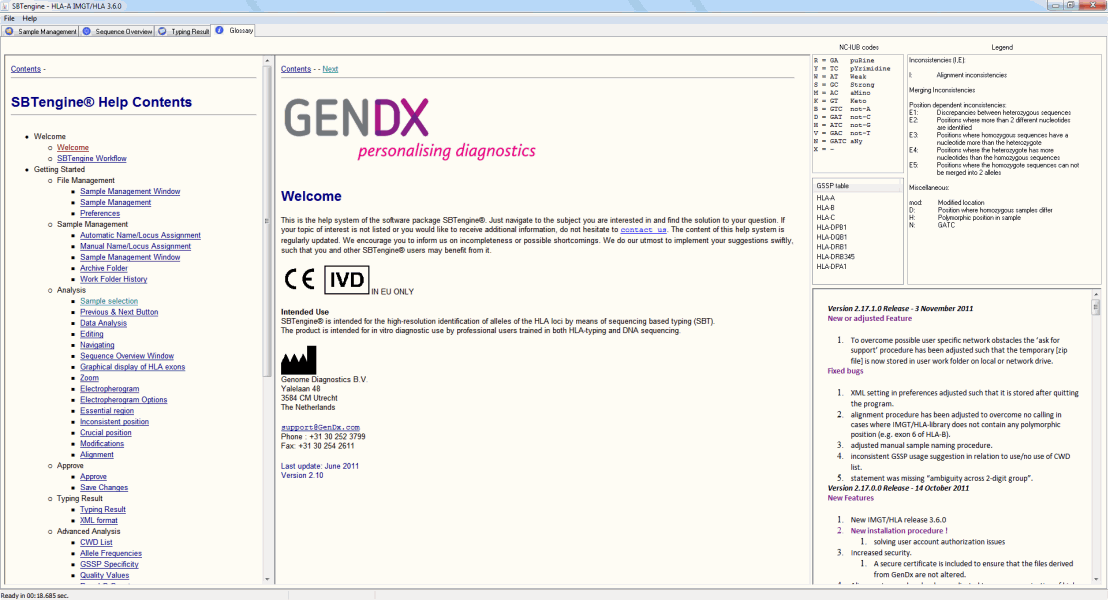Click the contact us link
Screen dimensions: 1108x600
click(x=643, y=230)
